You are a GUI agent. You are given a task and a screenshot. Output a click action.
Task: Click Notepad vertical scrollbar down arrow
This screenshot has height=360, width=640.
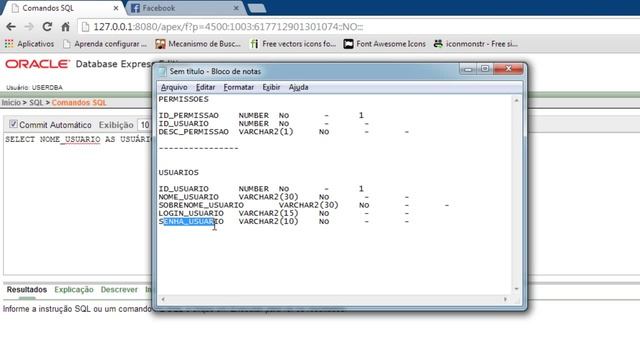[x=516, y=289]
